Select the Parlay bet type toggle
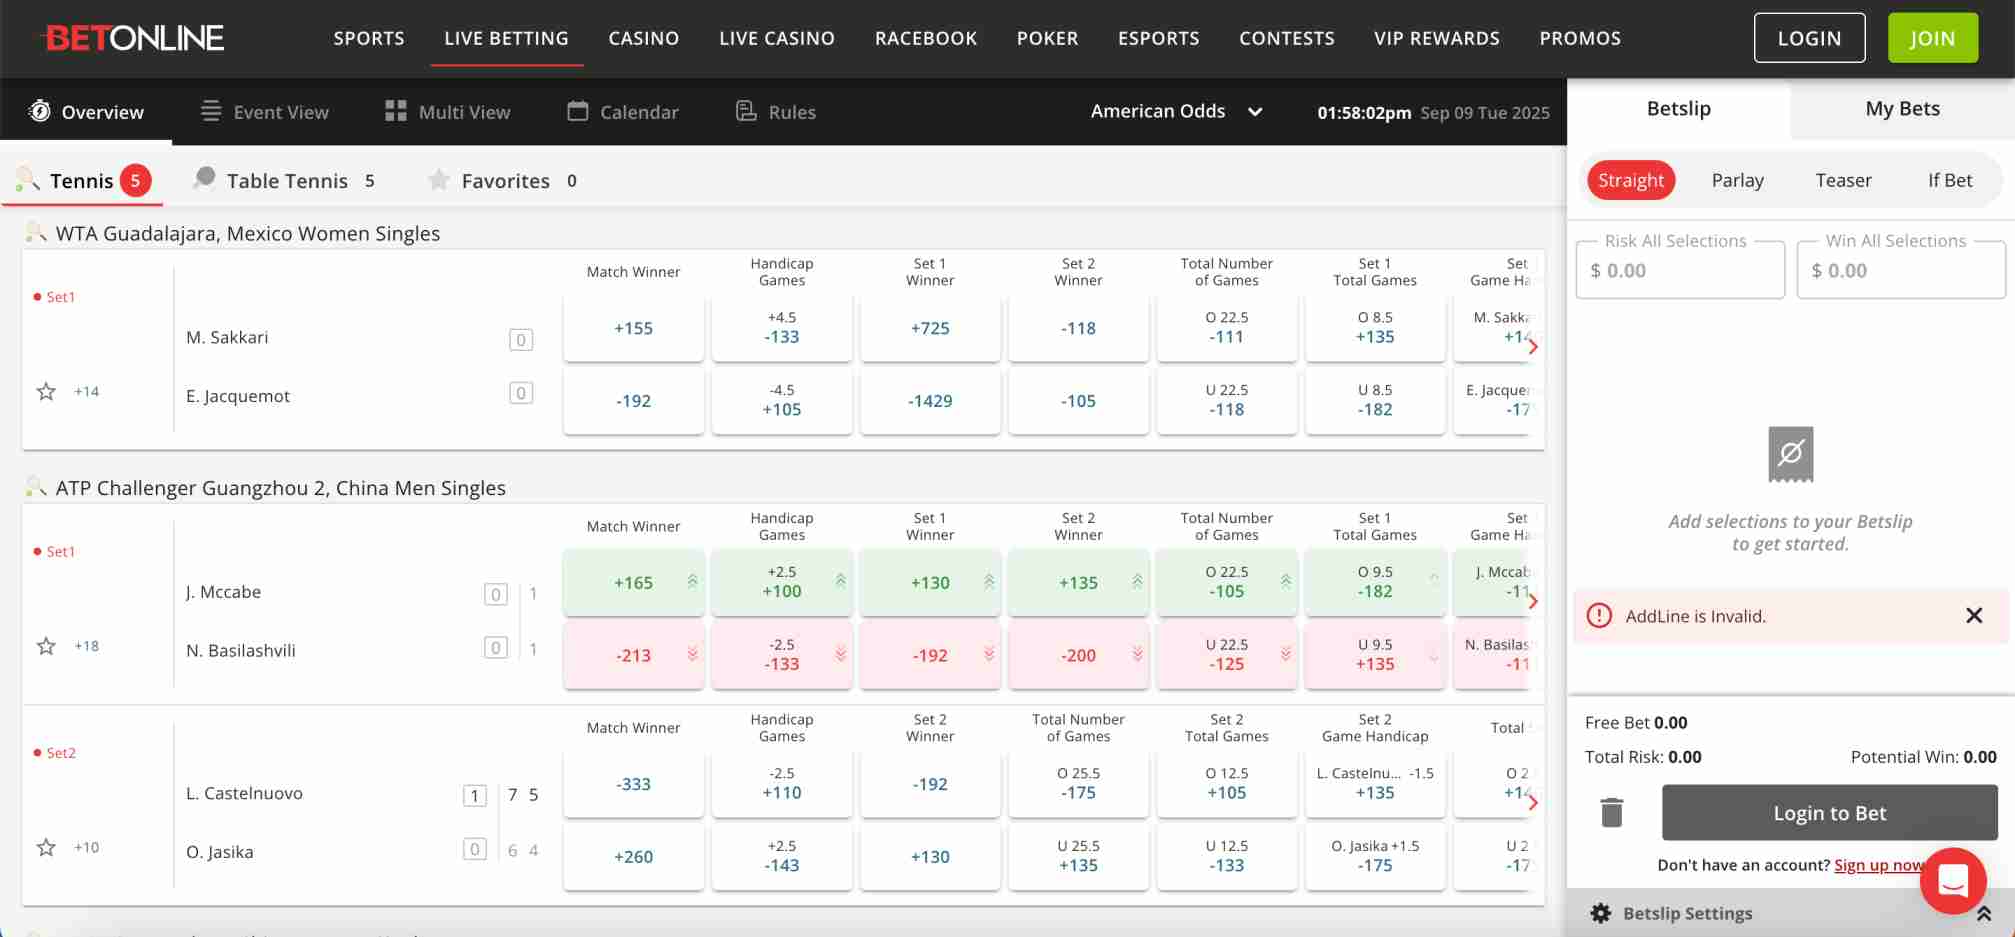The height and width of the screenshot is (937, 2015). click(x=1737, y=180)
